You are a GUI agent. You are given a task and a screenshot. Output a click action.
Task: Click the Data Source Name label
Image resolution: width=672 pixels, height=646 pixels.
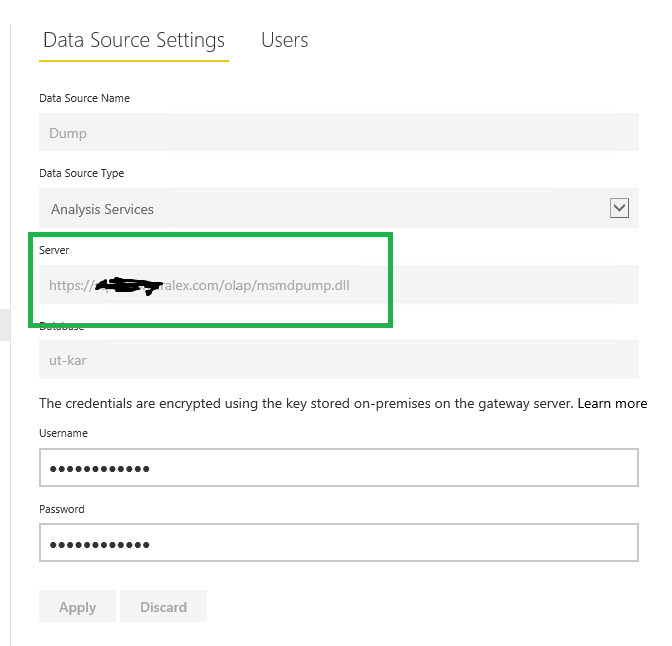pos(84,98)
